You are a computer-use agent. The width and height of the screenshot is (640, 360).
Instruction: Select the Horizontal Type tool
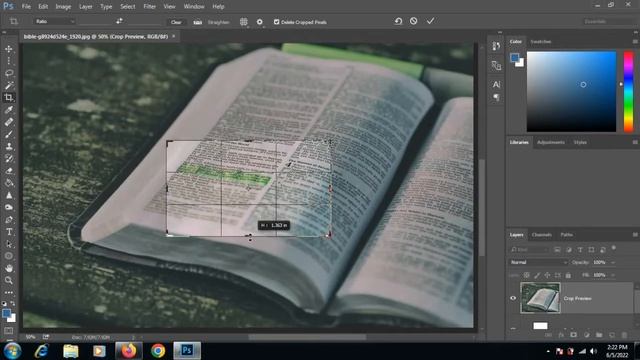(9, 232)
